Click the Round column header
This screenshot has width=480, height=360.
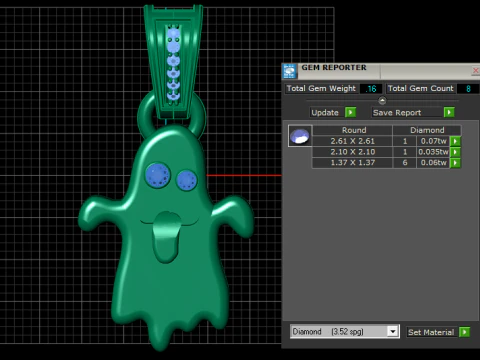pos(354,130)
